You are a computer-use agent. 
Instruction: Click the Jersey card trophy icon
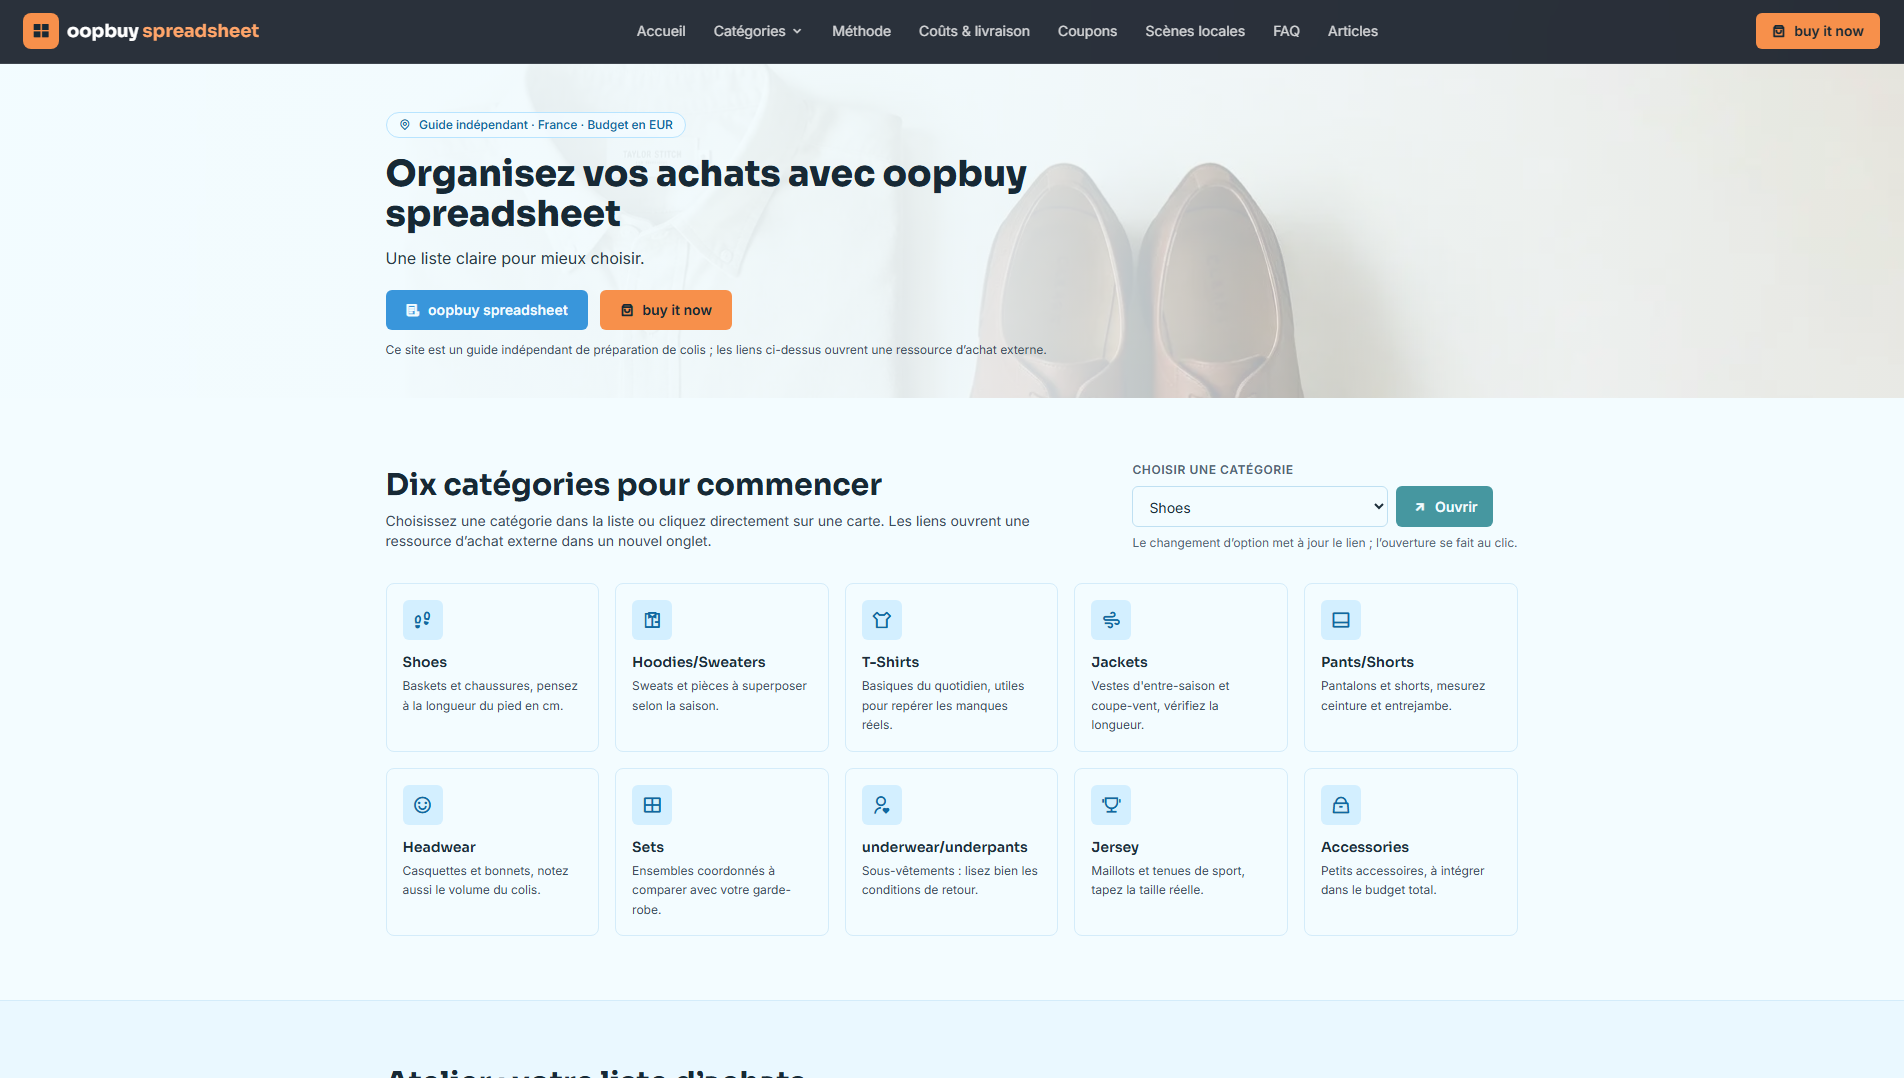click(1111, 805)
